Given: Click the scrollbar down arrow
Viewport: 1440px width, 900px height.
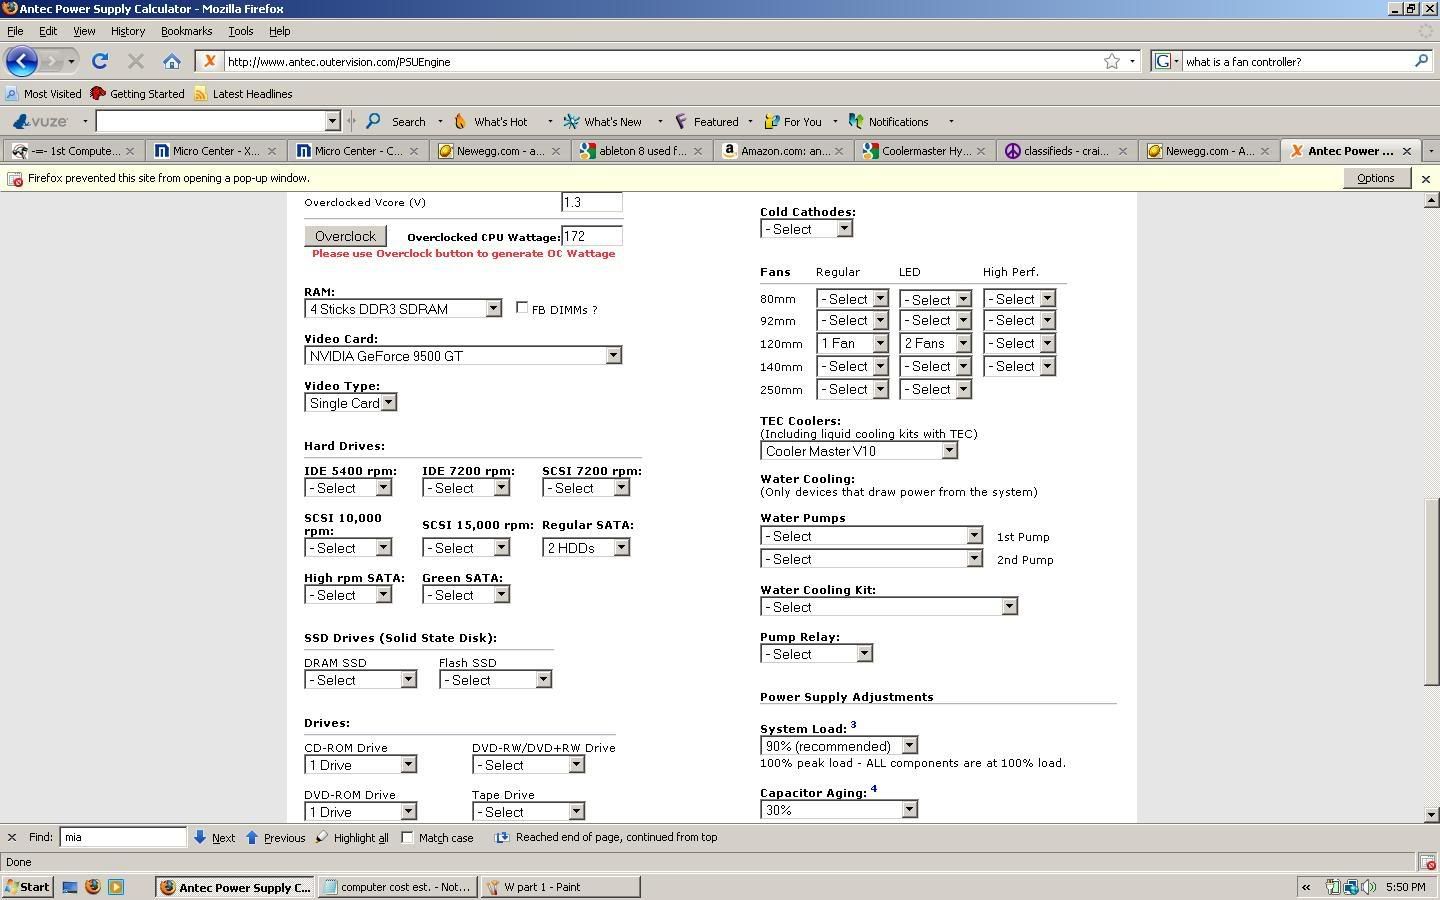Looking at the screenshot, I should coord(1431,815).
